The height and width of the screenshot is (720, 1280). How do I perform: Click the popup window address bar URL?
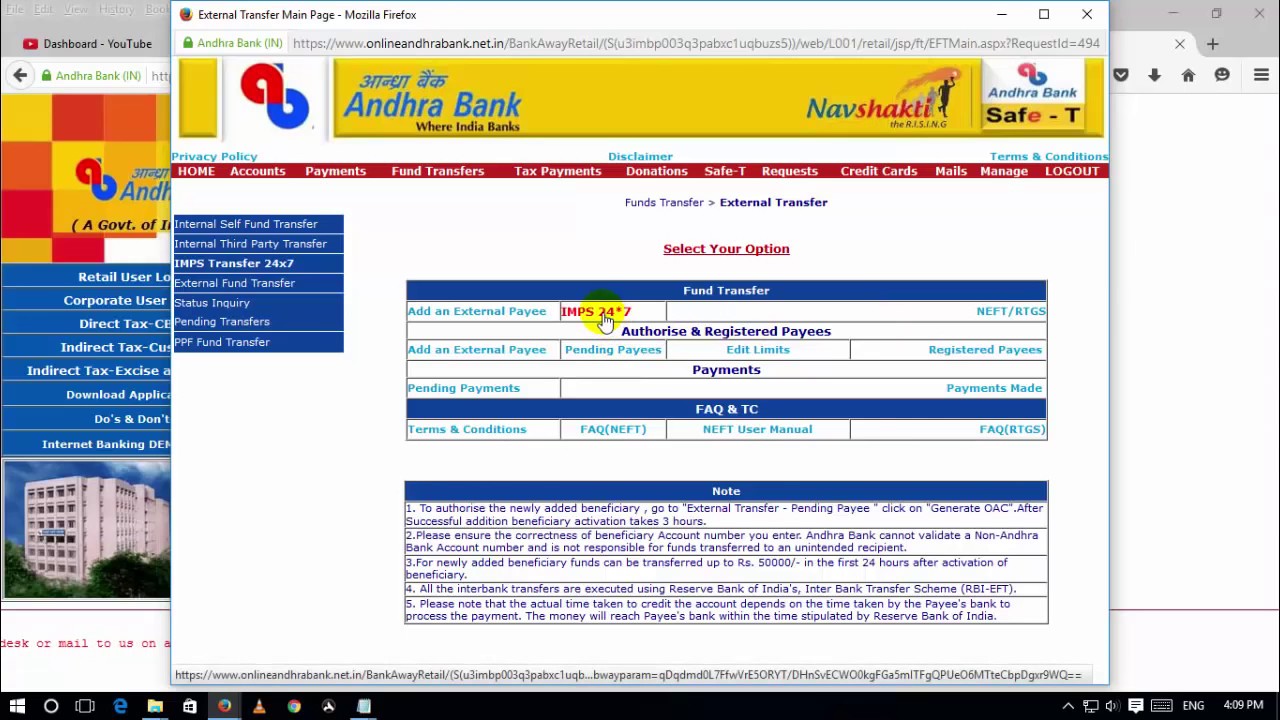point(696,43)
